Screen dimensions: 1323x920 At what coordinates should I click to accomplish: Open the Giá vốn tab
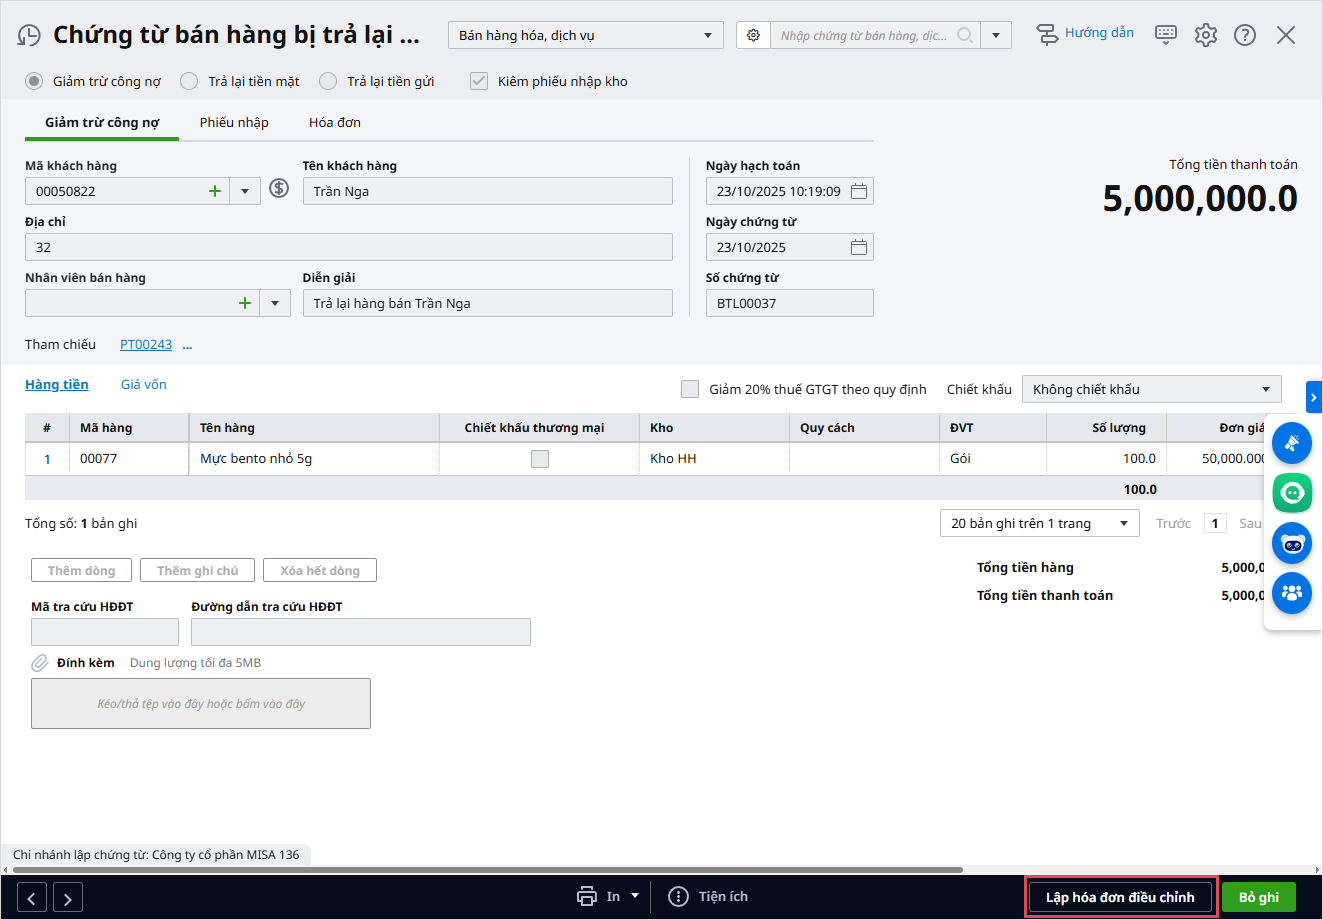pyautogui.click(x=143, y=384)
